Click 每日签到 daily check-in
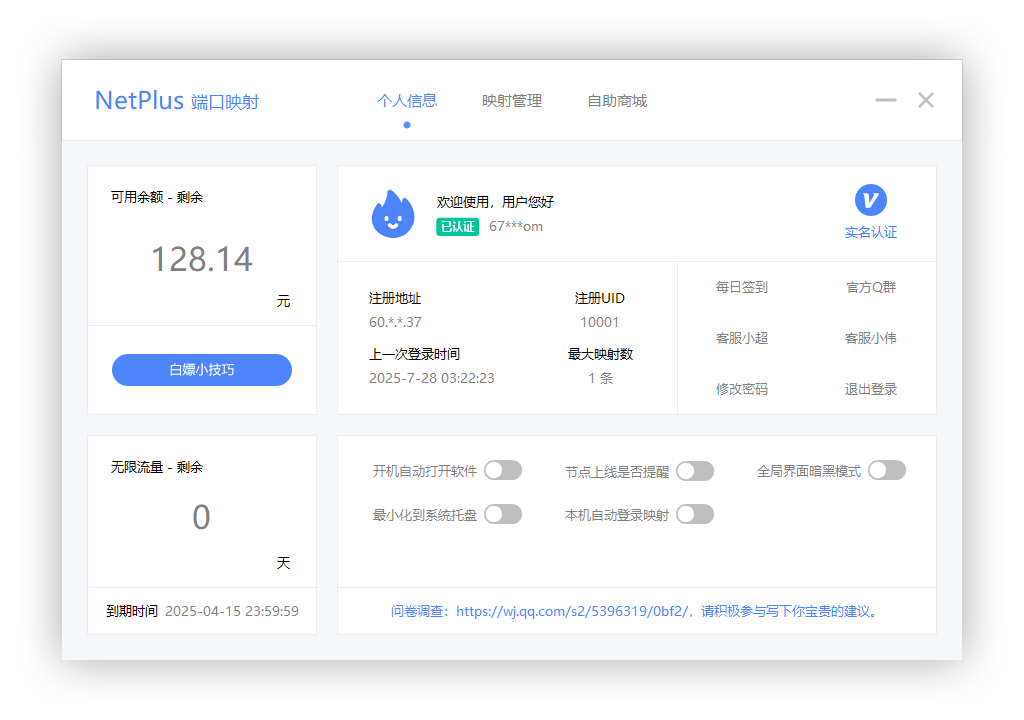 pos(740,288)
